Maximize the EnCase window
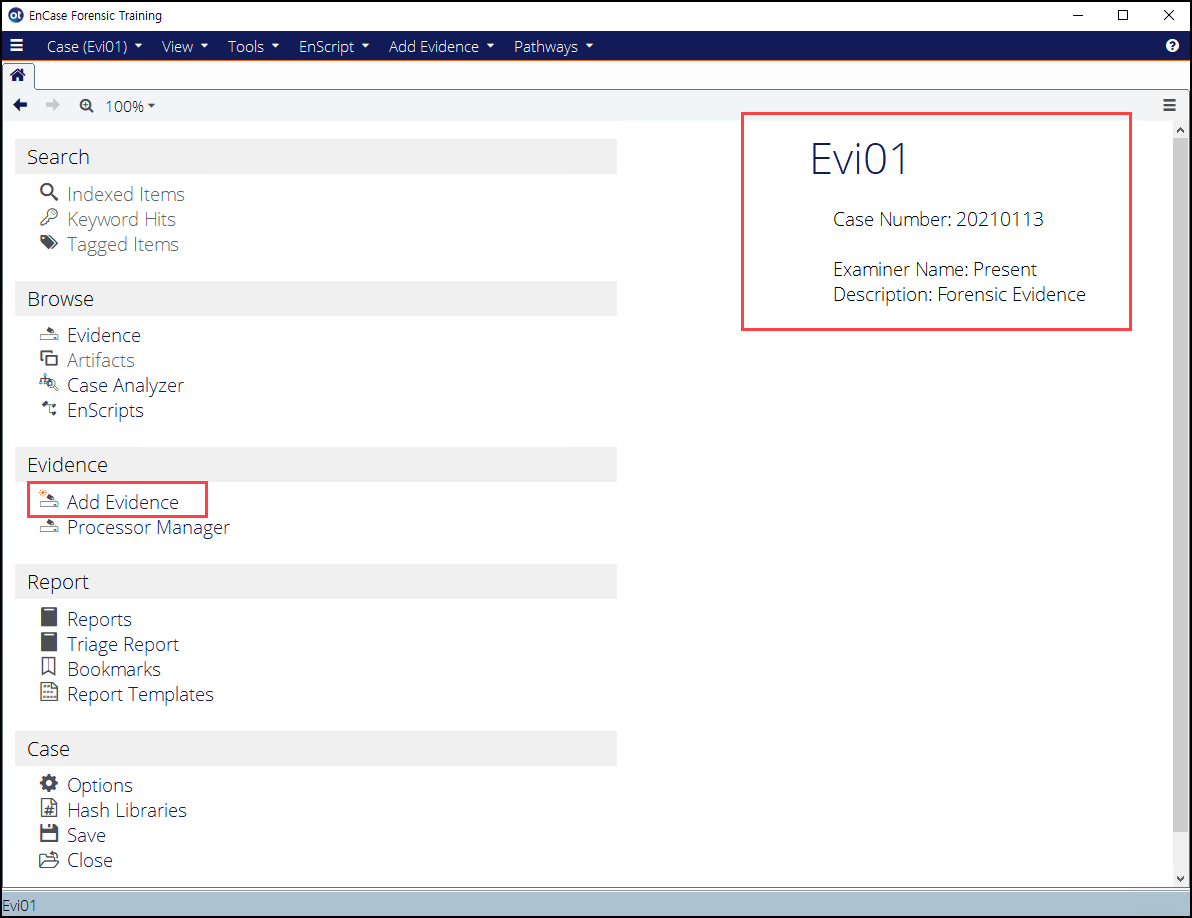Image resolution: width=1192 pixels, height=918 pixels. (x=1123, y=15)
